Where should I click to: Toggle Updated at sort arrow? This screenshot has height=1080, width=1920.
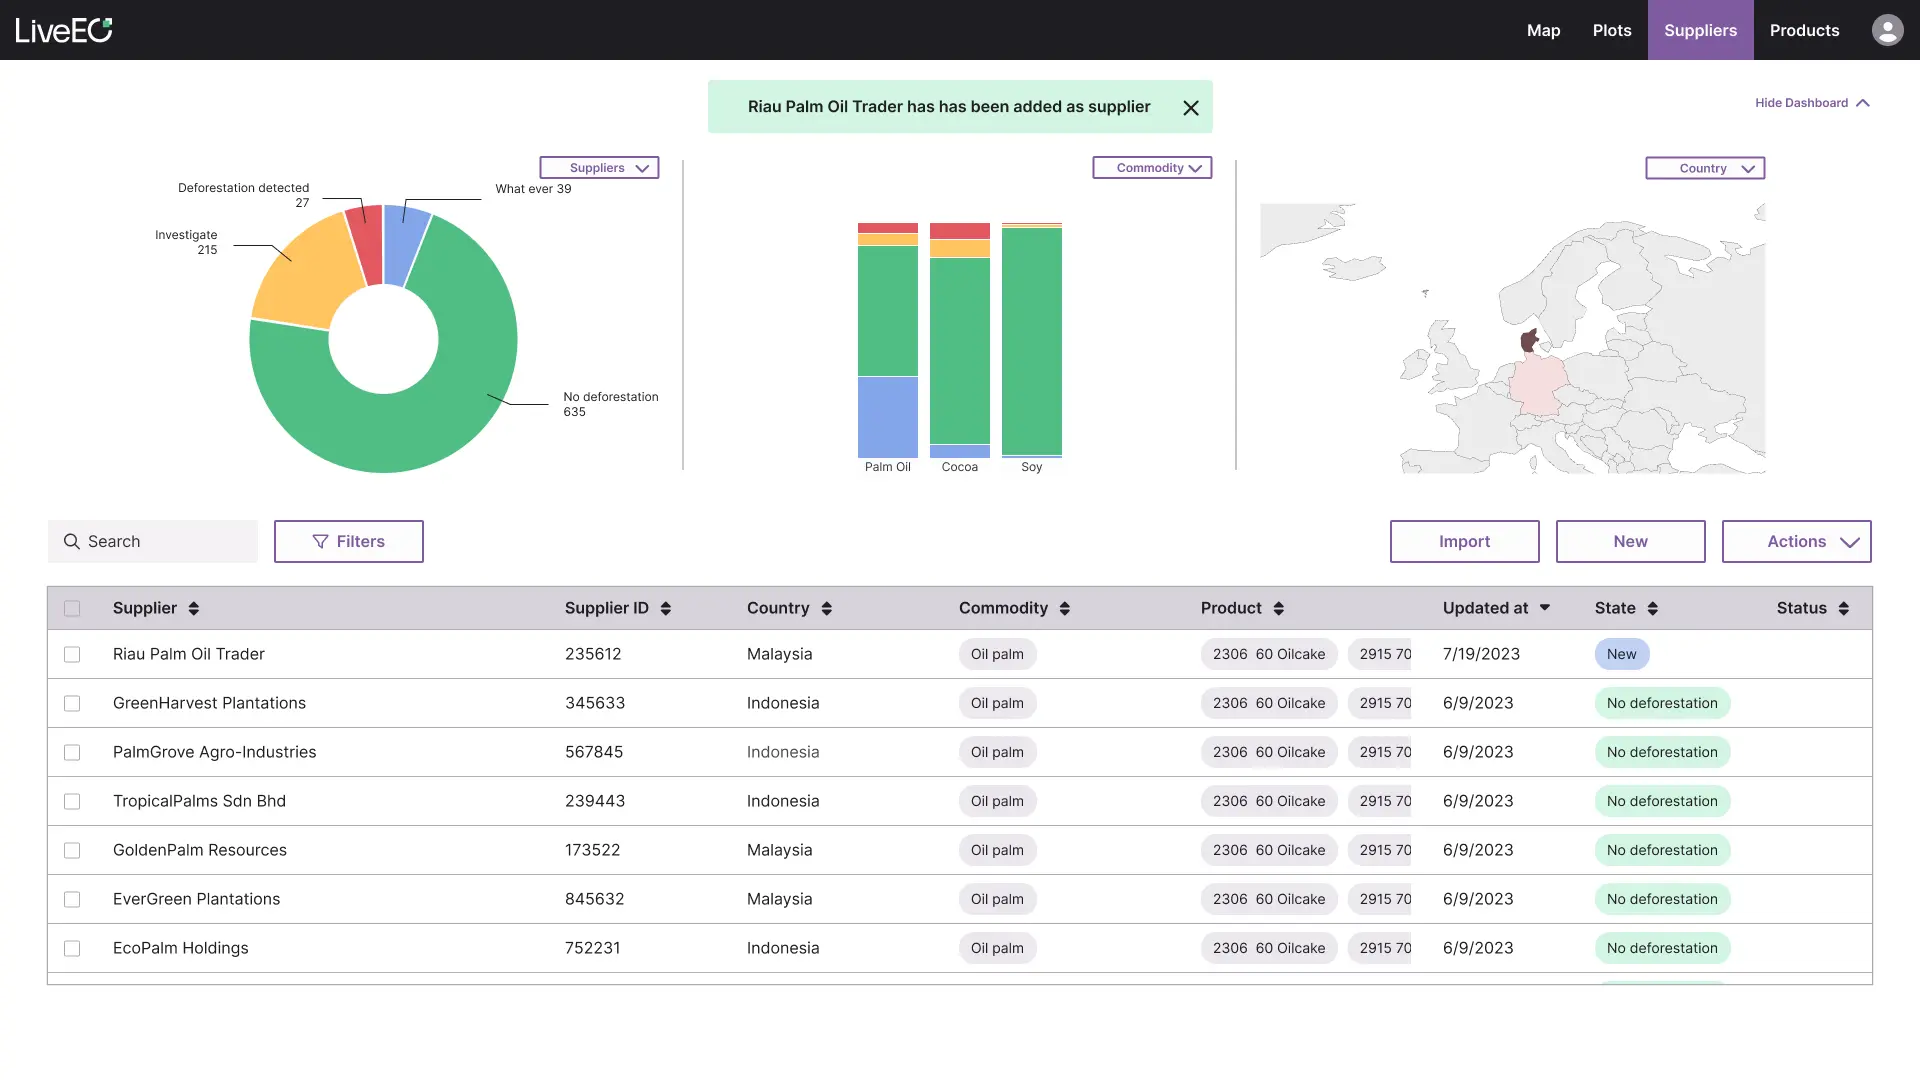click(x=1545, y=608)
